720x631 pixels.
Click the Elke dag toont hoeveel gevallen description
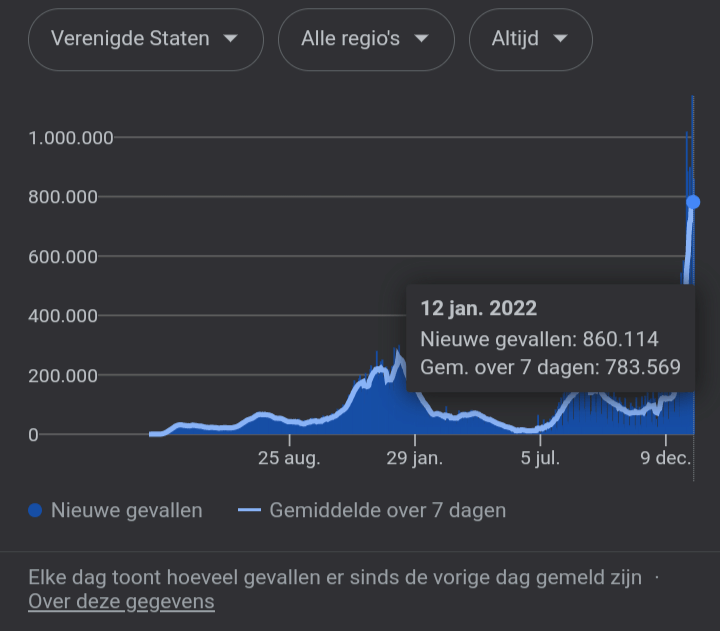[x=335, y=577]
